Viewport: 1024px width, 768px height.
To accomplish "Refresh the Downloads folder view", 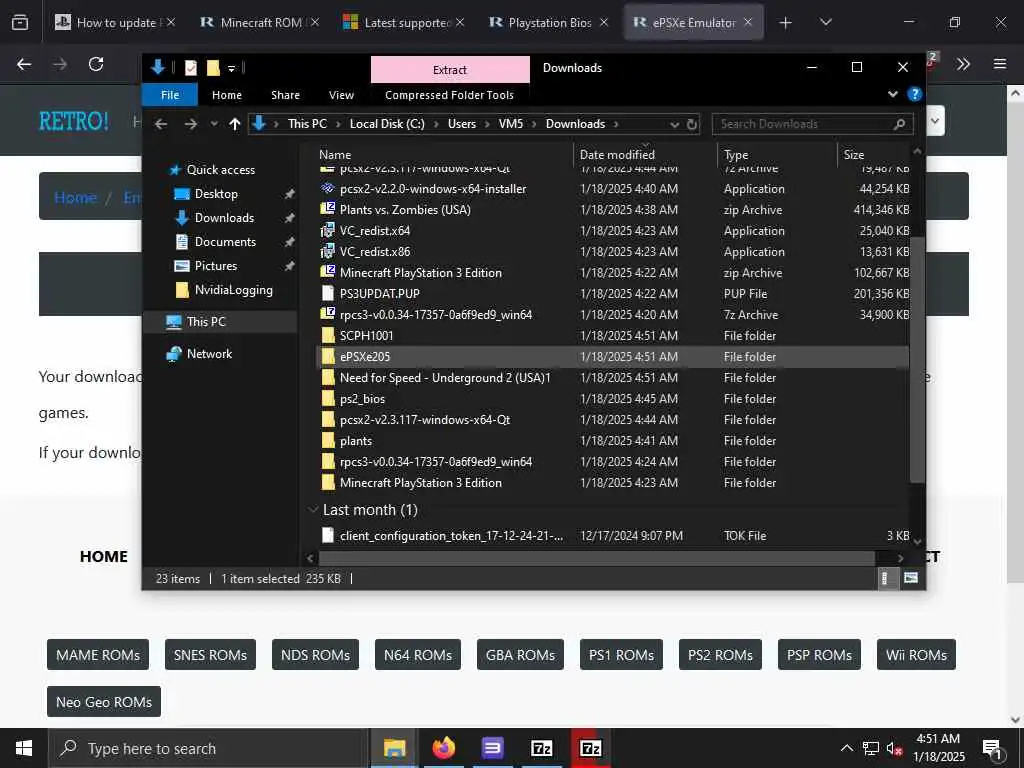I will tap(692, 124).
